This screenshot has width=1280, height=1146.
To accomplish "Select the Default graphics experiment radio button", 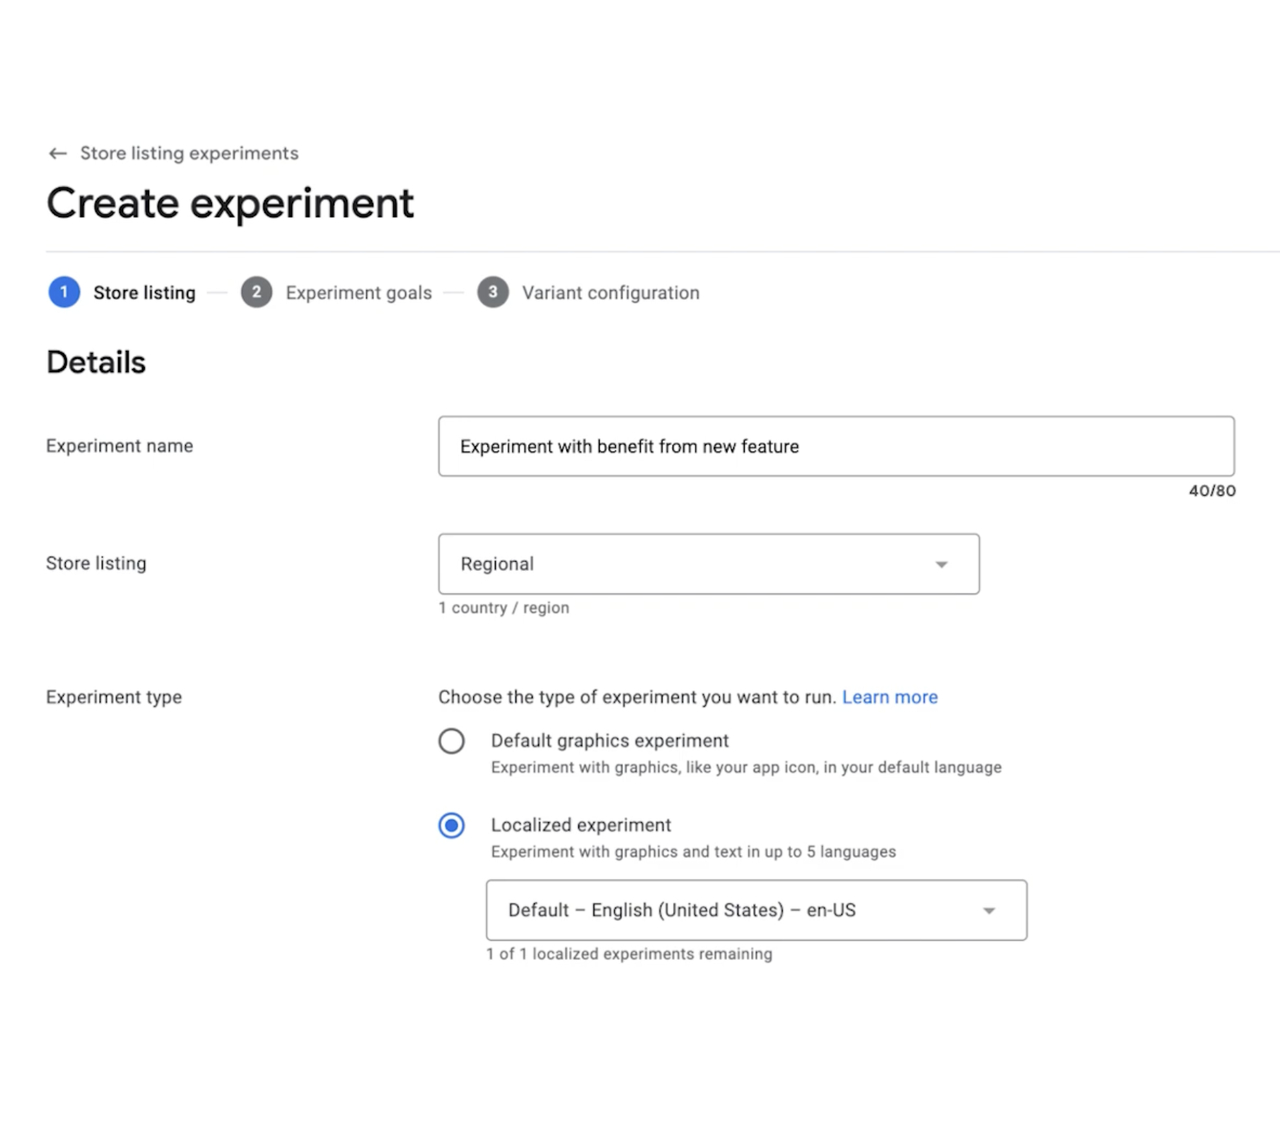I will pyautogui.click(x=452, y=741).
